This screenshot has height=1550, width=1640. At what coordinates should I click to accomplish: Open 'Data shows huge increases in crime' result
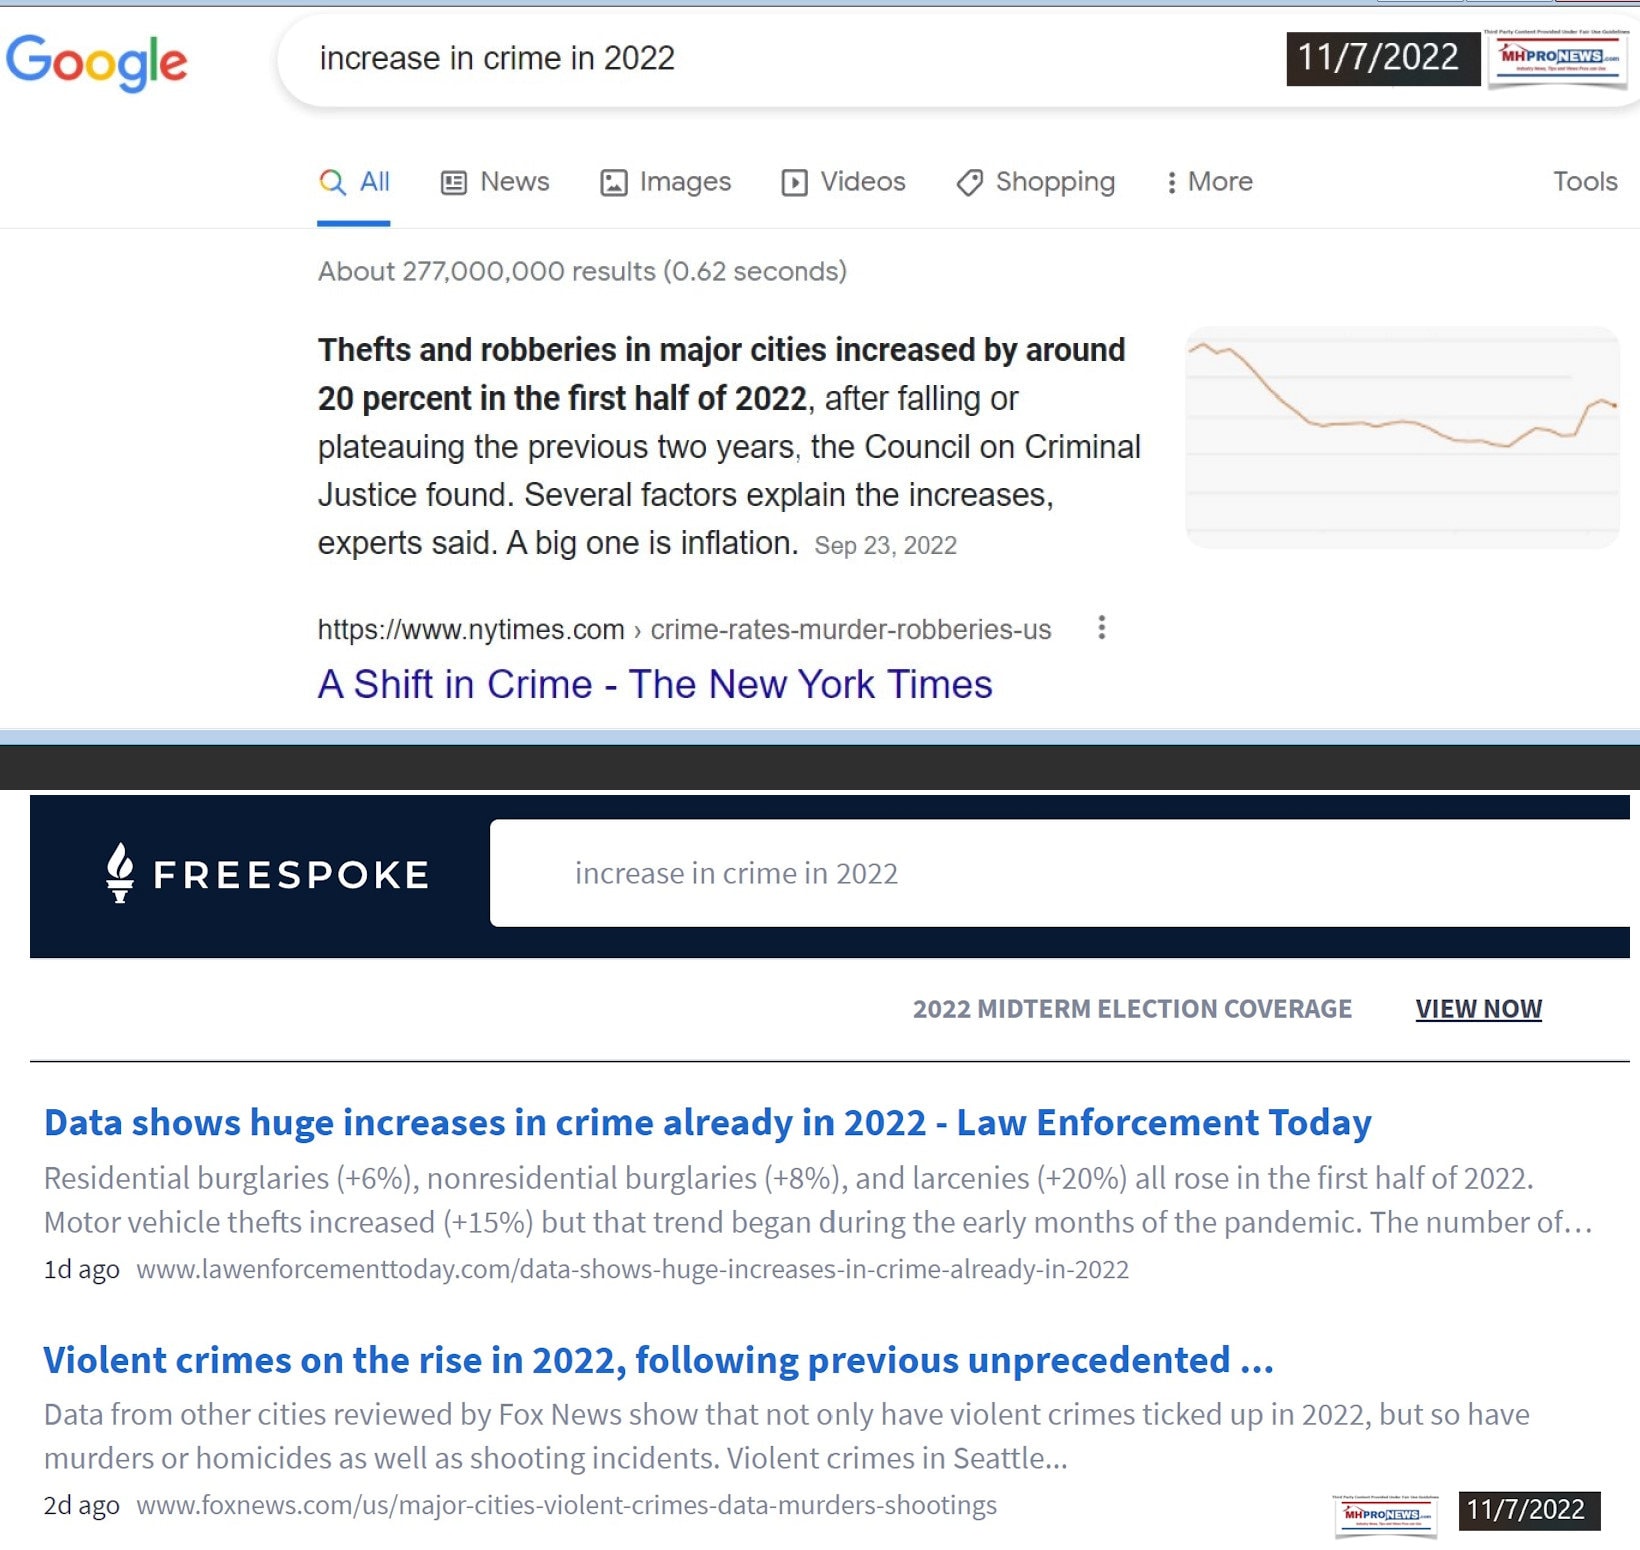tap(708, 1123)
